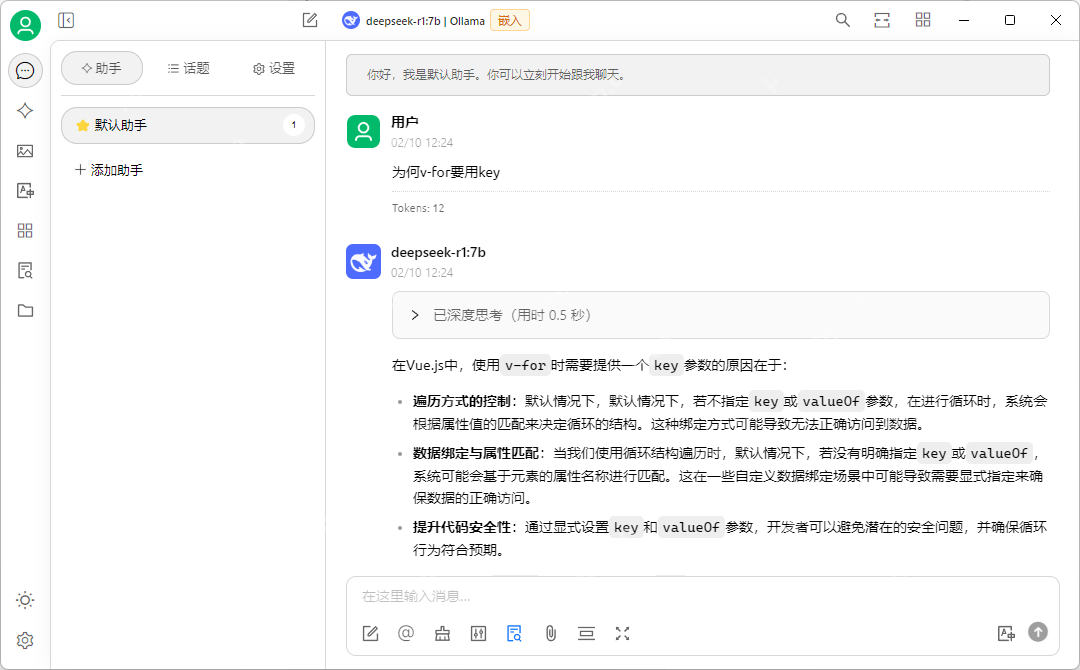Click the translate icon beside send button
Screen dimensions: 1080x670
click(1006, 634)
